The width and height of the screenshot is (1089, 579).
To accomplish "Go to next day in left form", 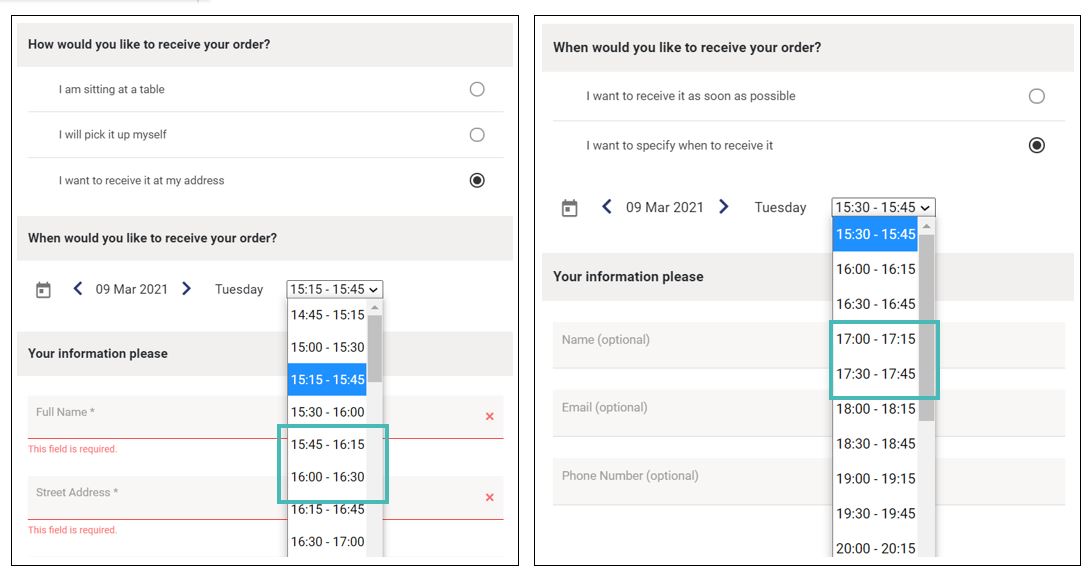I will click(x=186, y=288).
